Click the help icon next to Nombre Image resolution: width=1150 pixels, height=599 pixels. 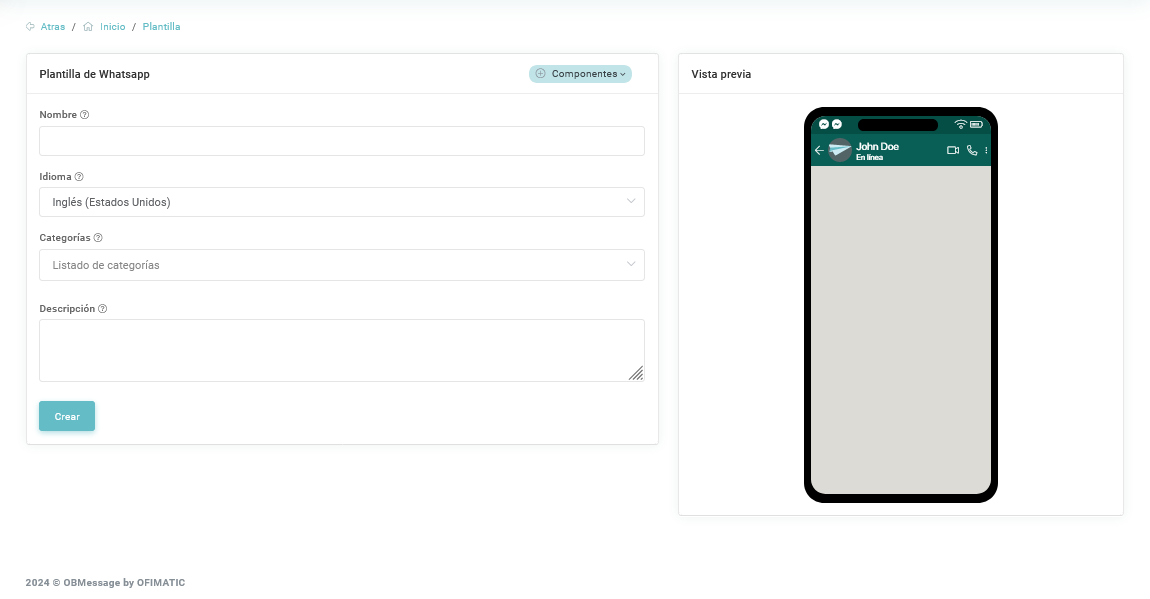[x=84, y=115]
